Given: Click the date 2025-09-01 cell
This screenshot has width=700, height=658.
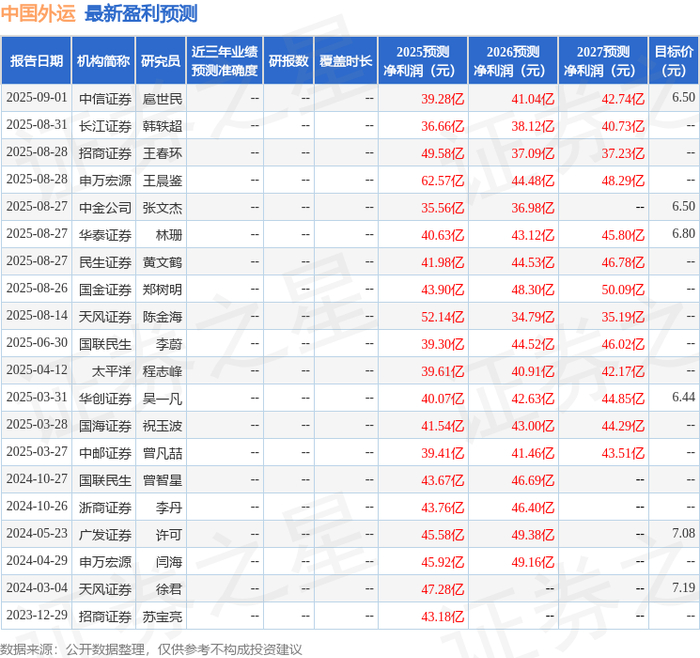Looking at the screenshot, I should click(x=37, y=98).
